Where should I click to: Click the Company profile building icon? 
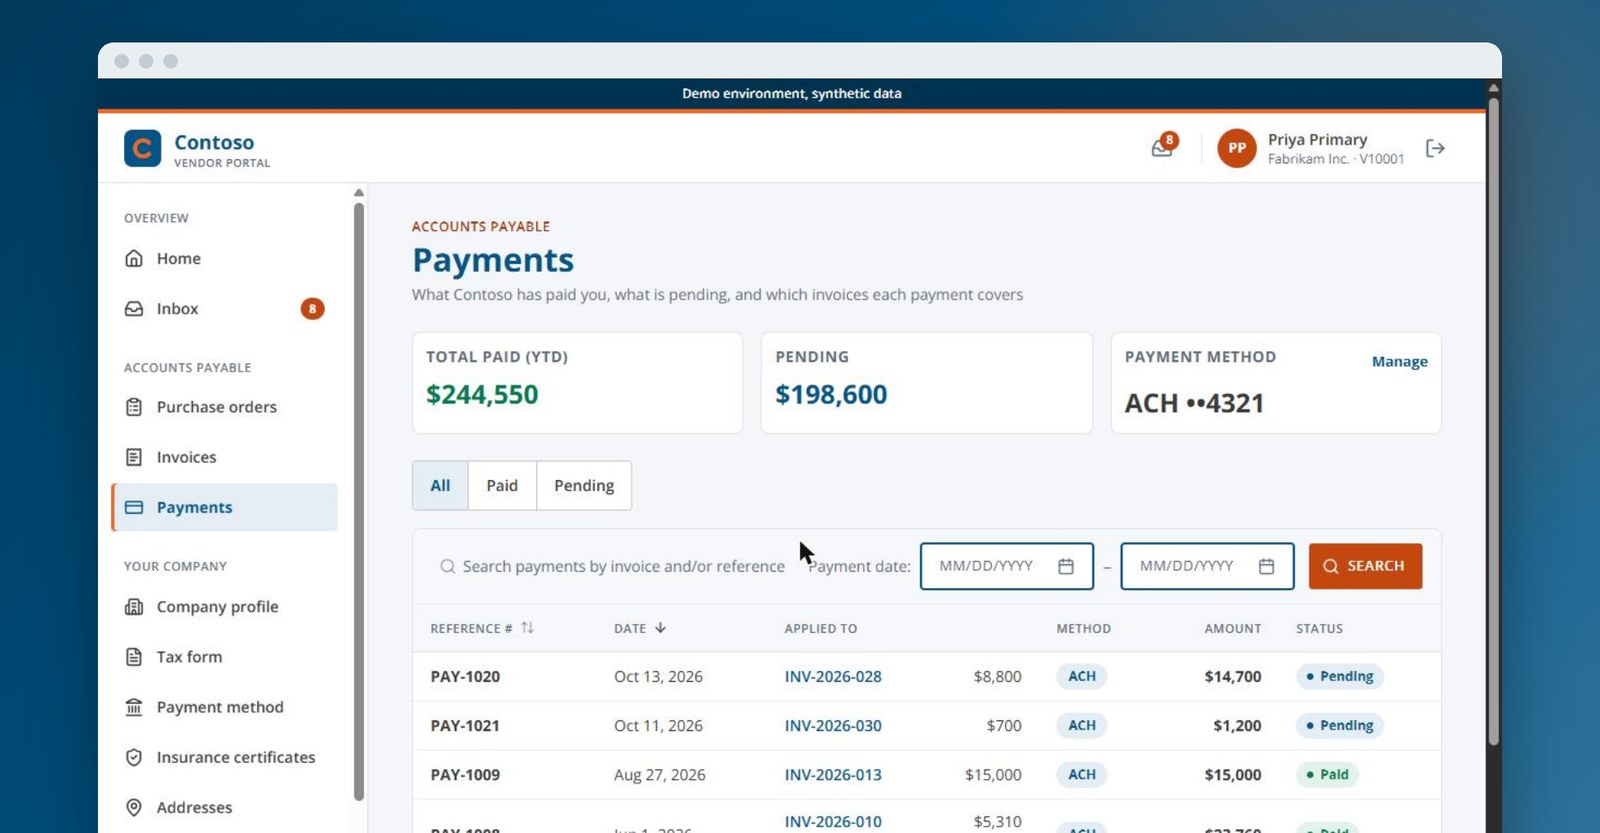click(x=134, y=607)
